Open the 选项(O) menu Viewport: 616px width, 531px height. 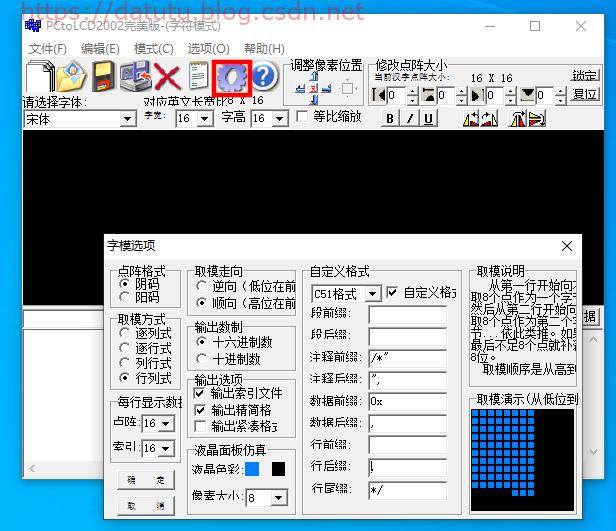point(208,49)
